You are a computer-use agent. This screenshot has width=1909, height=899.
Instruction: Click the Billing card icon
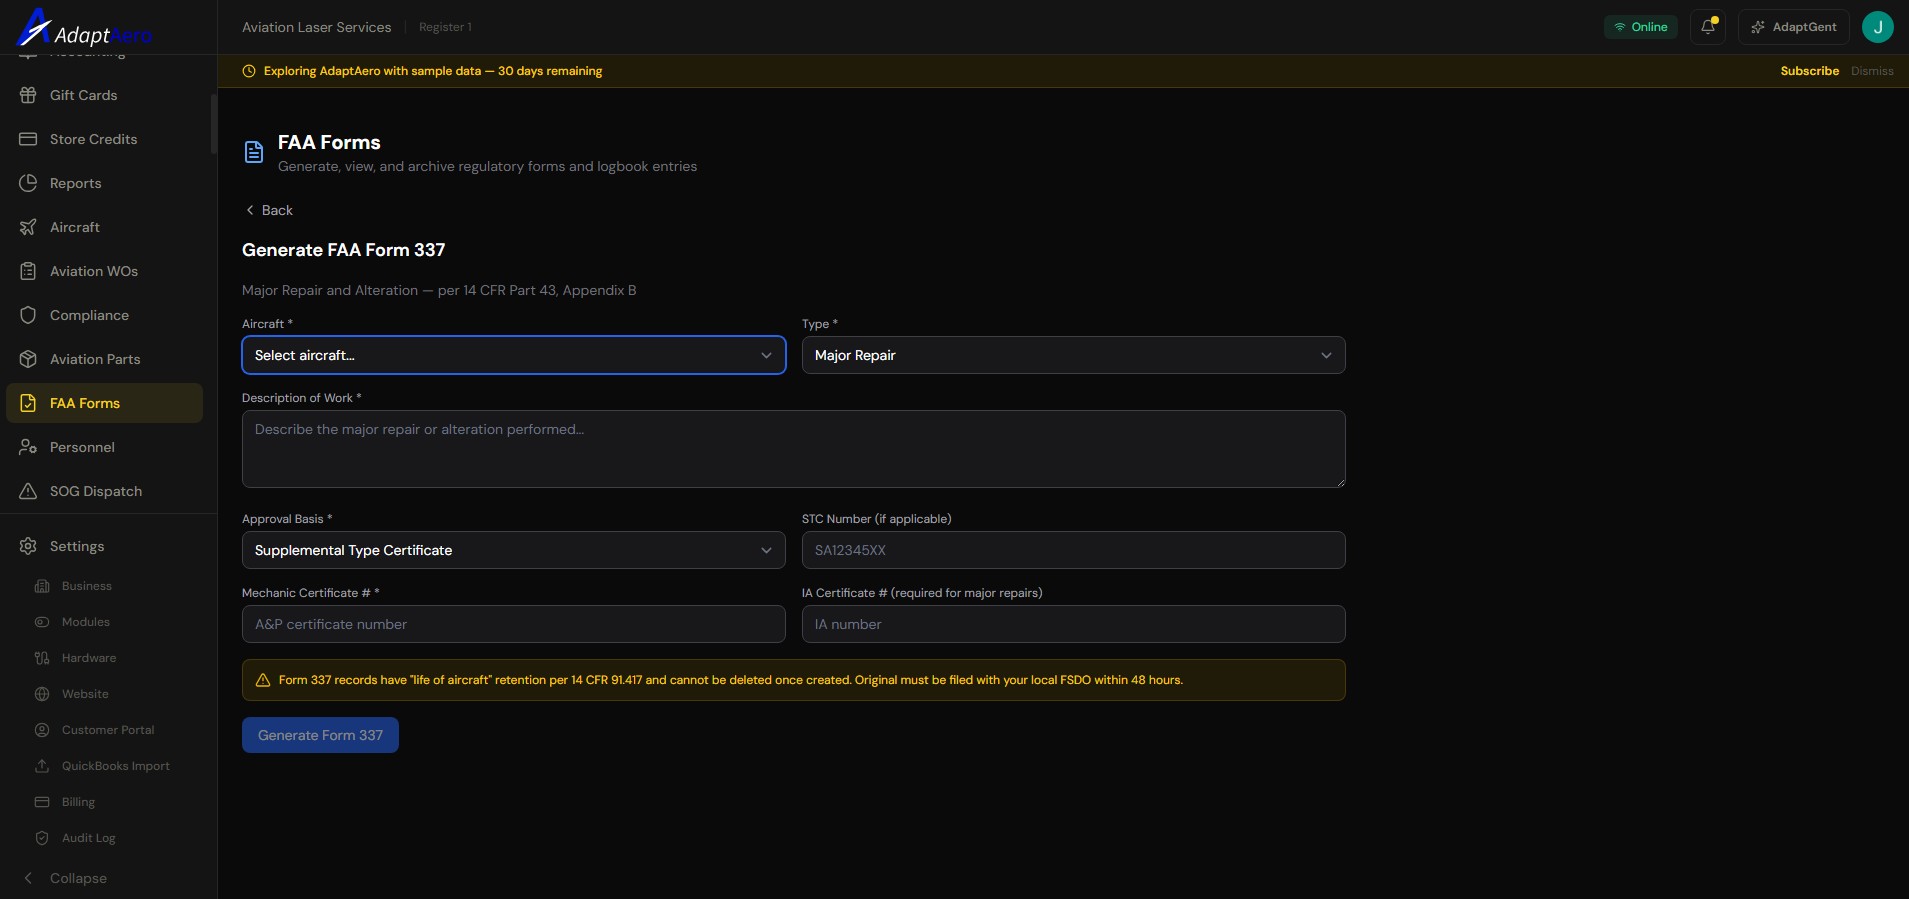(42, 802)
